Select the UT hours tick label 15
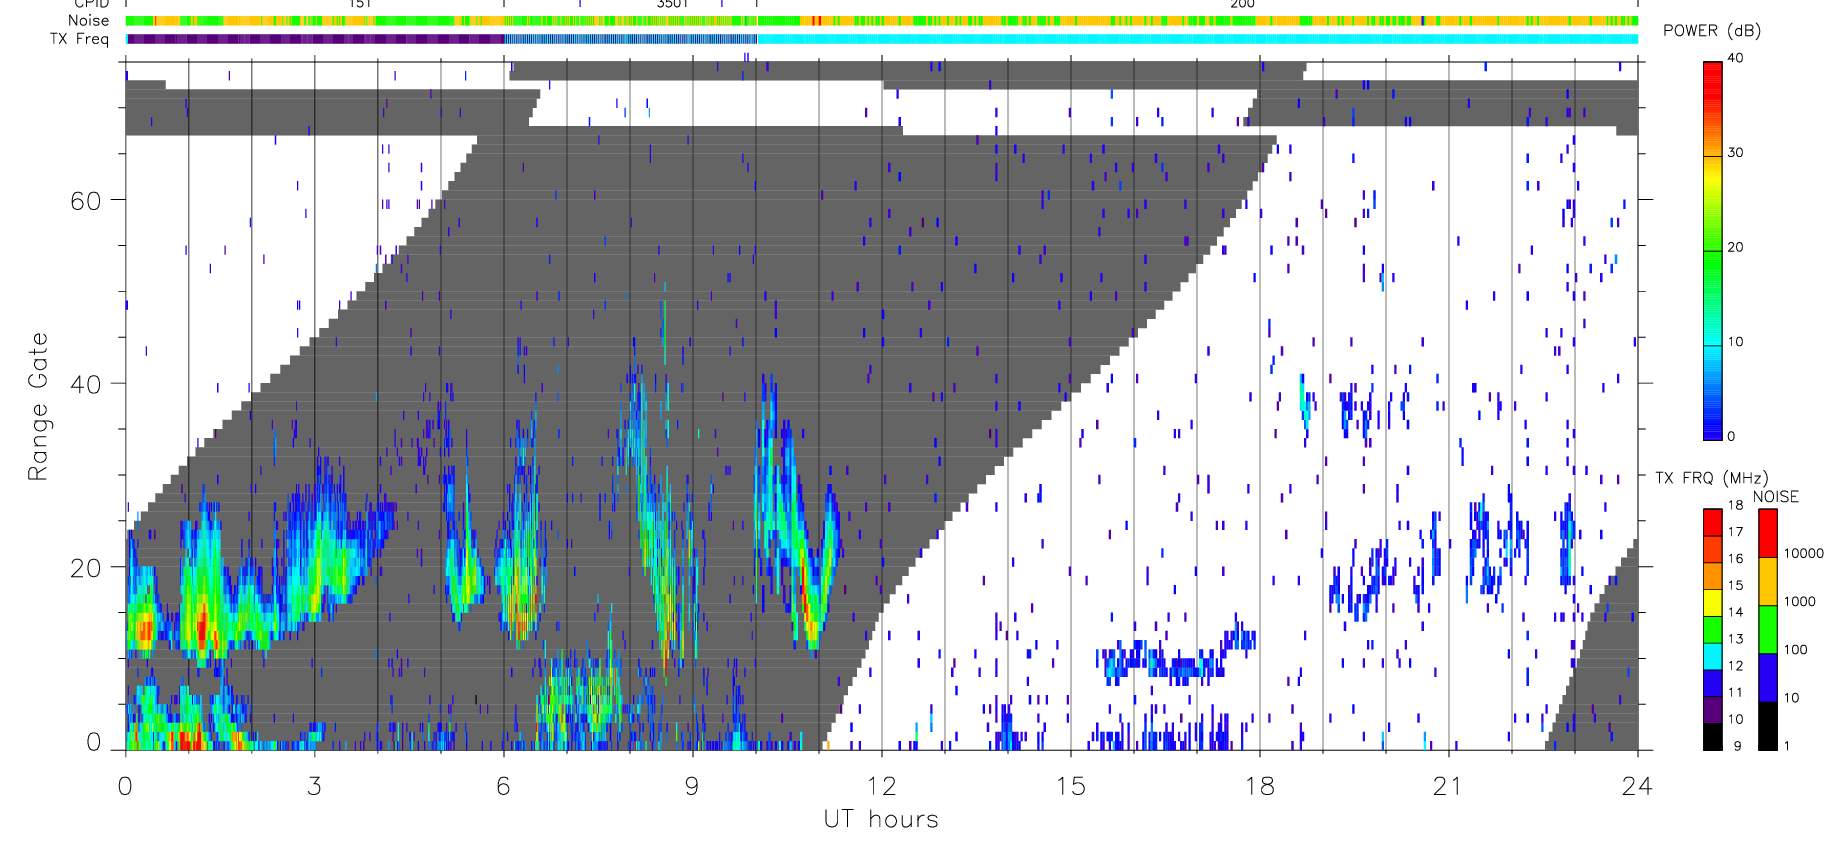 point(1070,786)
